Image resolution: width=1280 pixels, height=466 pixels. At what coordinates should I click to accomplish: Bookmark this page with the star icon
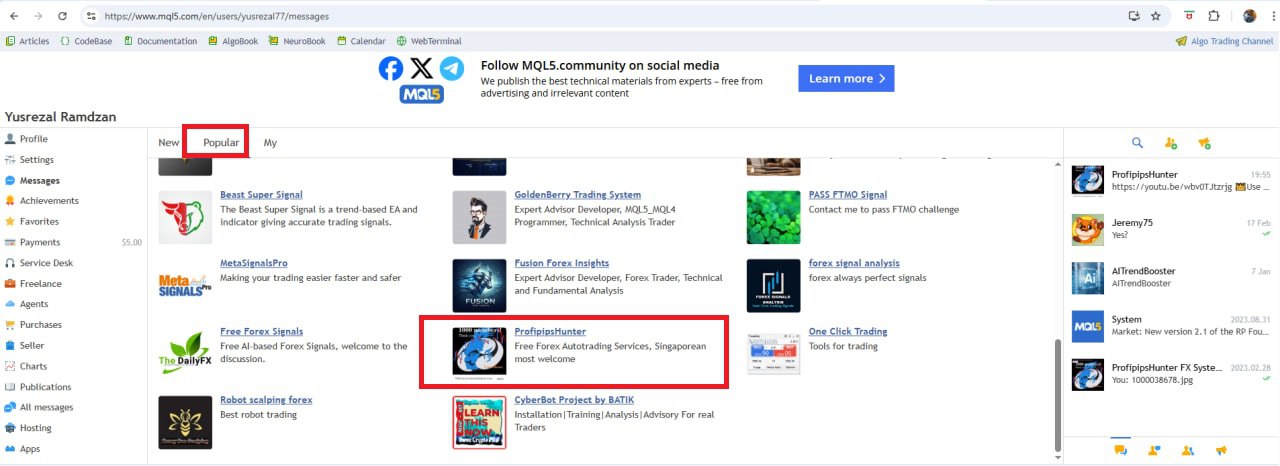tap(1156, 16)
